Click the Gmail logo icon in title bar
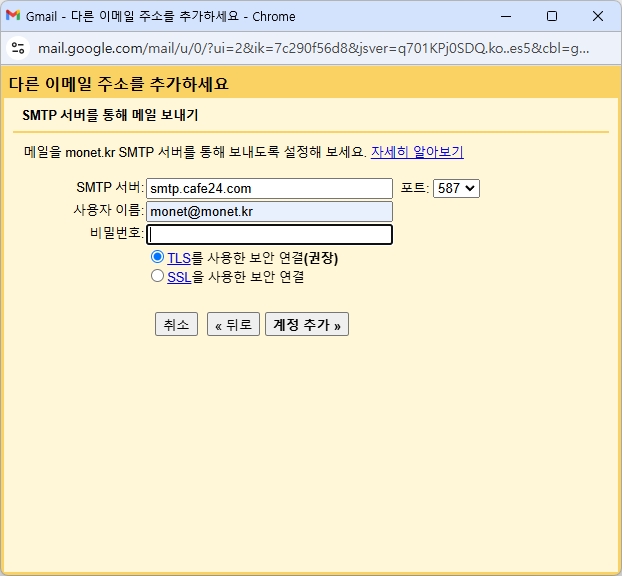 [13, 15]
